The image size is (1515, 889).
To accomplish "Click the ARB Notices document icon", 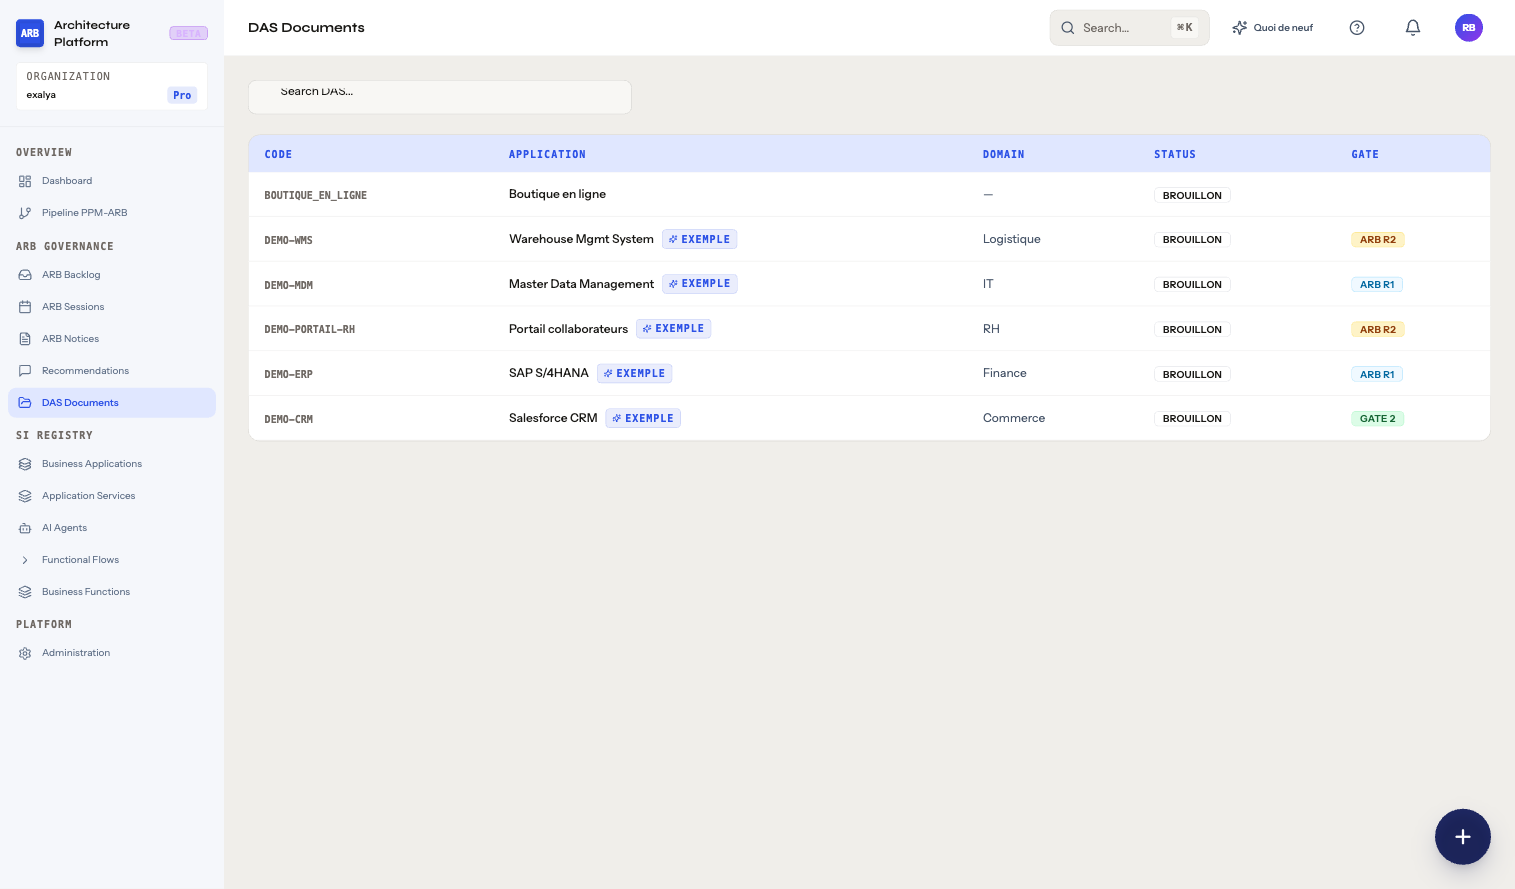I will pyautogui.click(x=25, y=339).
